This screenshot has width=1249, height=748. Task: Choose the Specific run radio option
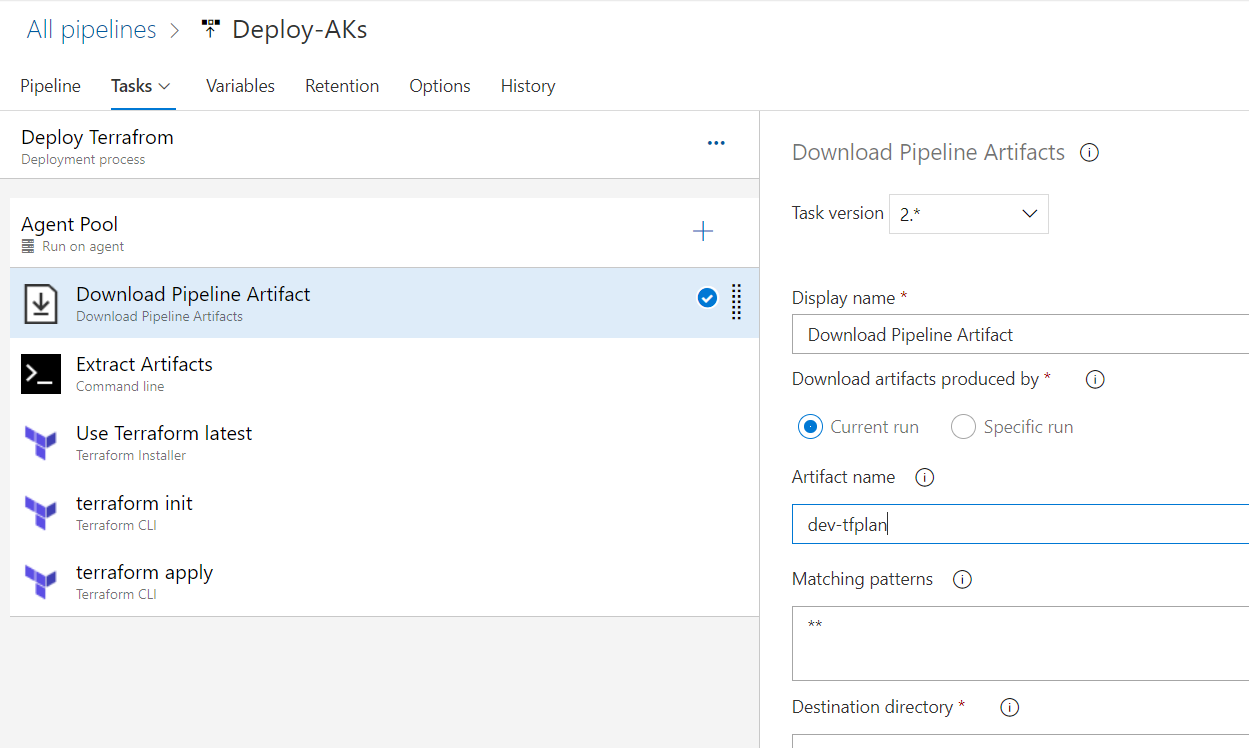(963, 426)
